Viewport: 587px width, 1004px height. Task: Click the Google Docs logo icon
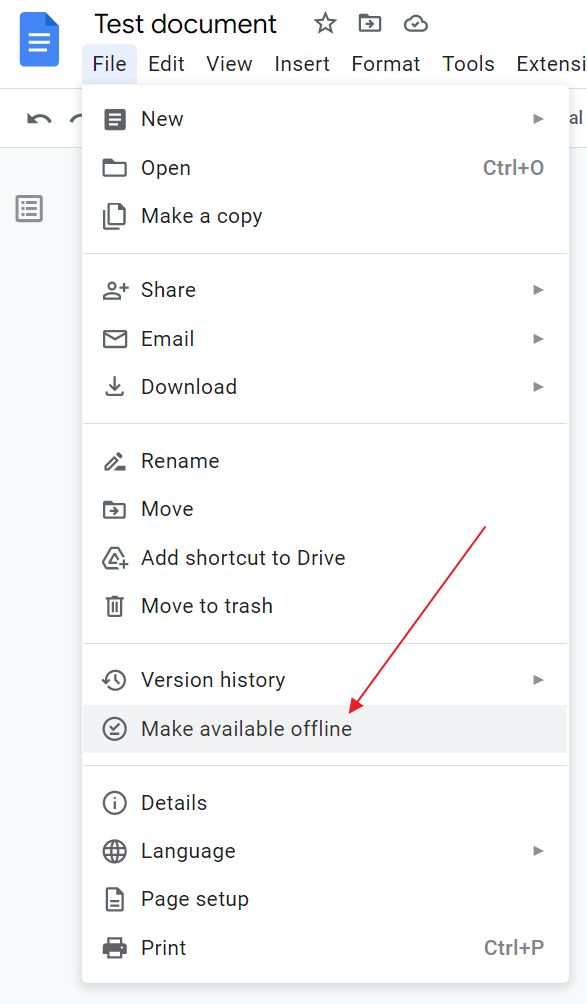(37, 39)
